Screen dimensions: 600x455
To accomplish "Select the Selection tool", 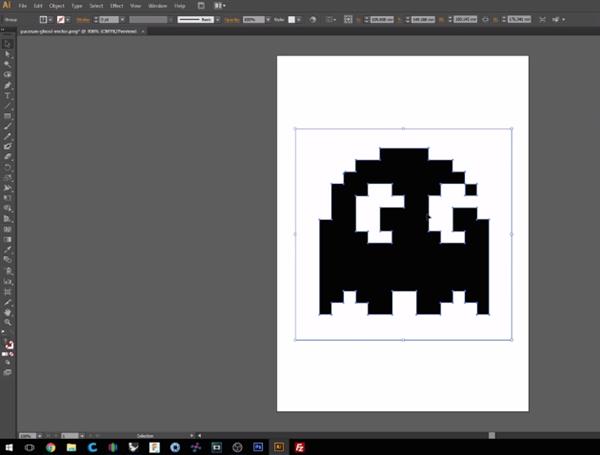I will (x=7, y=44).
